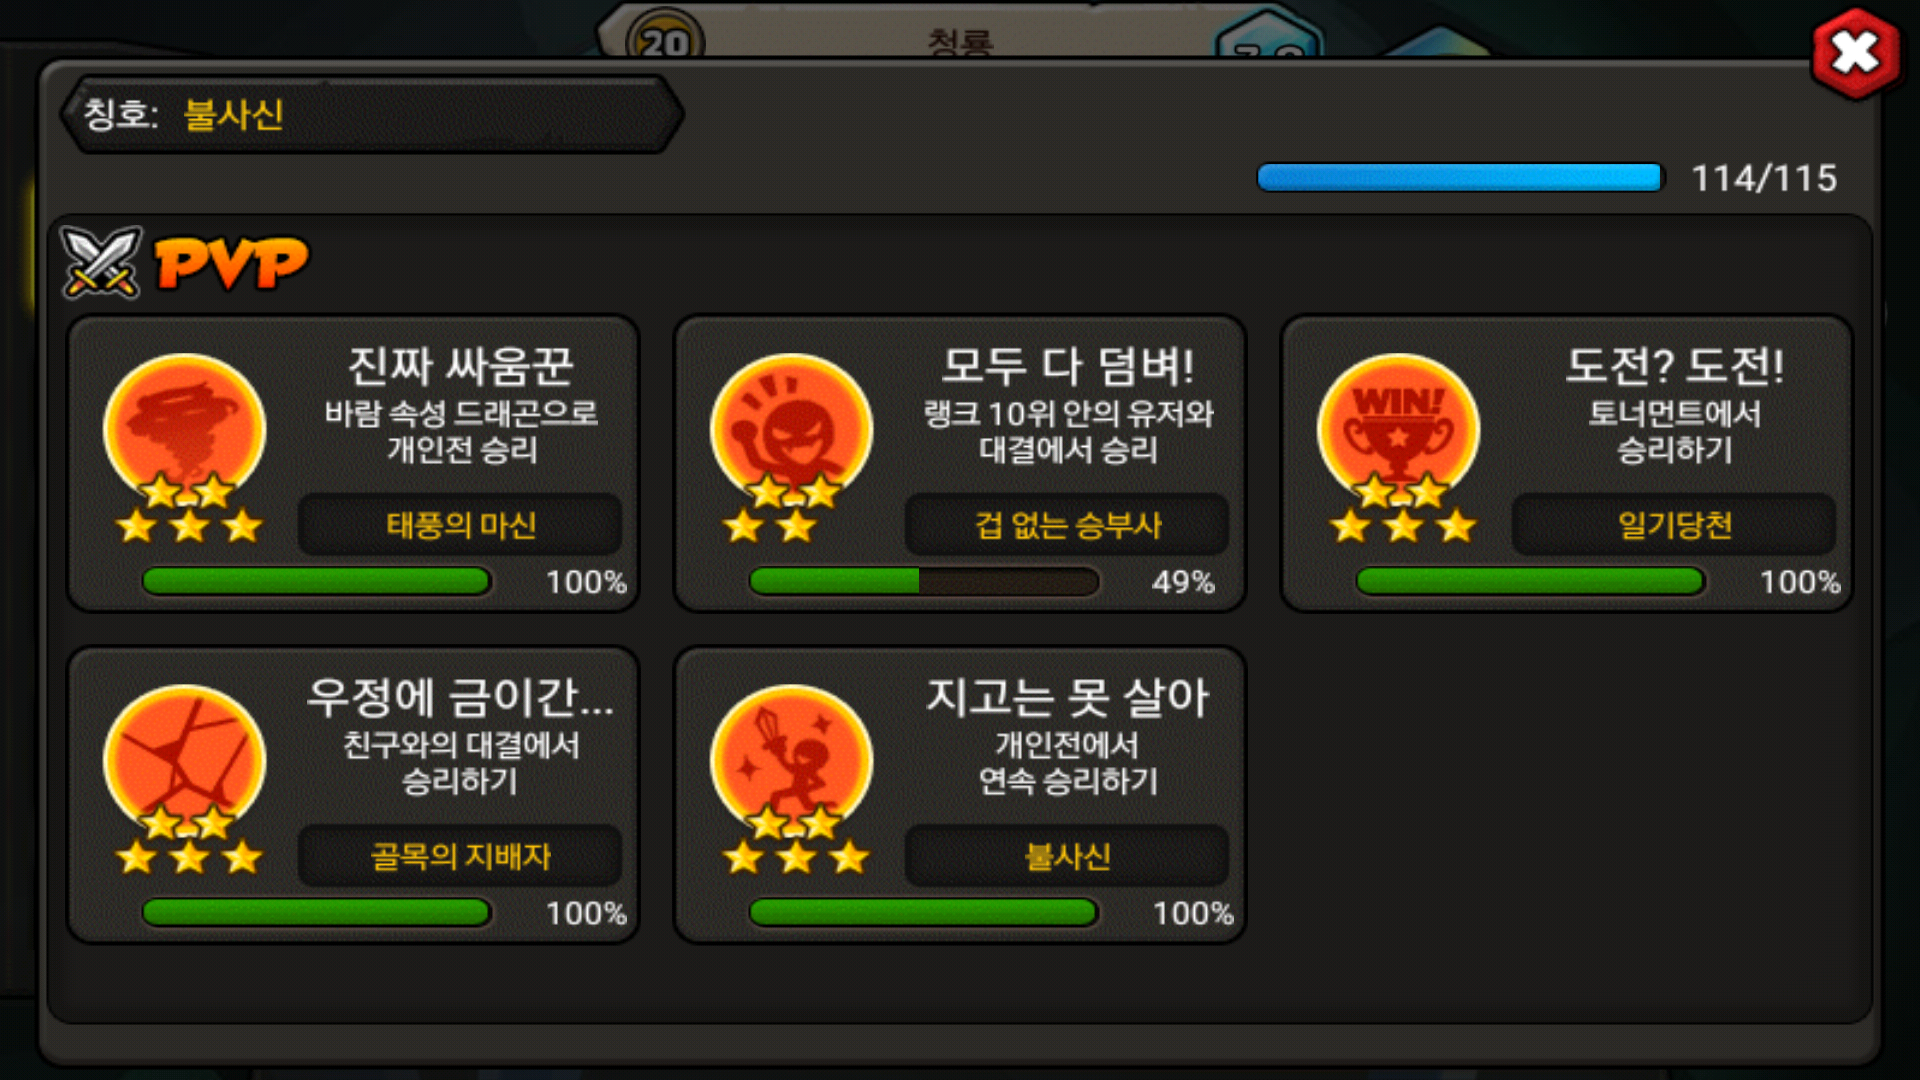Image resolution: width=1920 pixels, height=1080 pixels.
Task: Click the cracked friendship achievement badge
Action: (185, 762)
